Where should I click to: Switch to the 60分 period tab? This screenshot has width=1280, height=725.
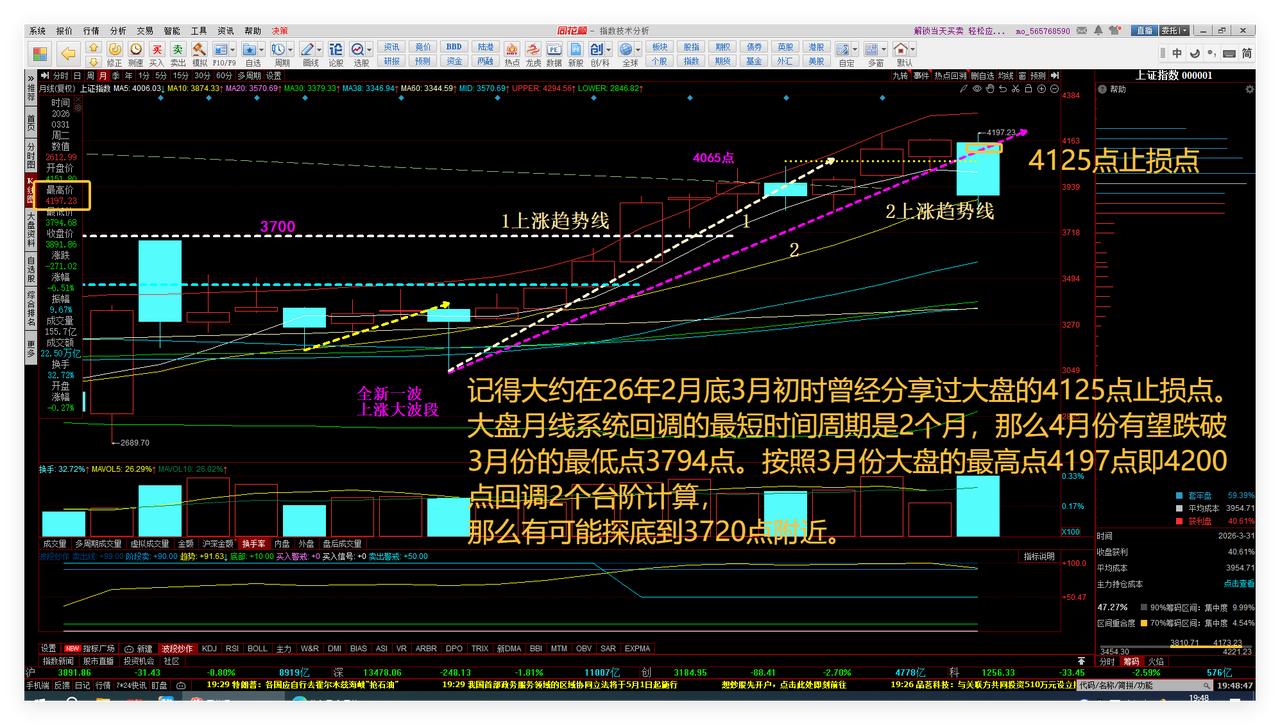(224, 76)
